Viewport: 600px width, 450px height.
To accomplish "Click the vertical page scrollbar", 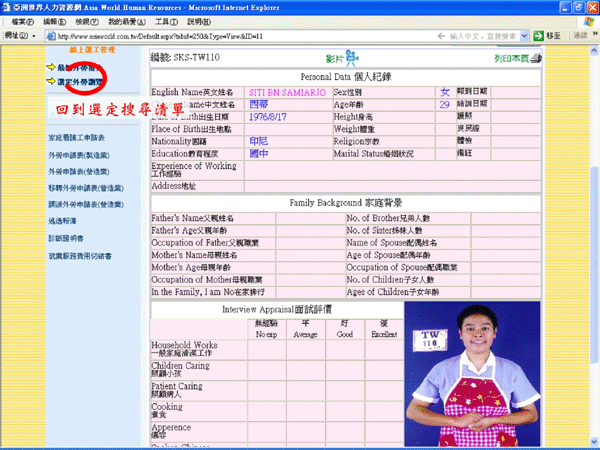I will click(594, 250).
